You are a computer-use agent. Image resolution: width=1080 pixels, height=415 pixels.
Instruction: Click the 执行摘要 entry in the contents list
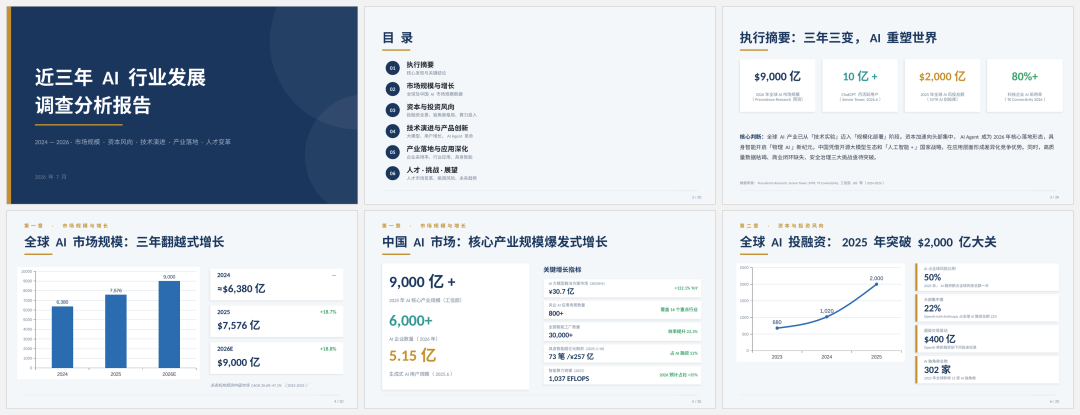click(420, 64)
